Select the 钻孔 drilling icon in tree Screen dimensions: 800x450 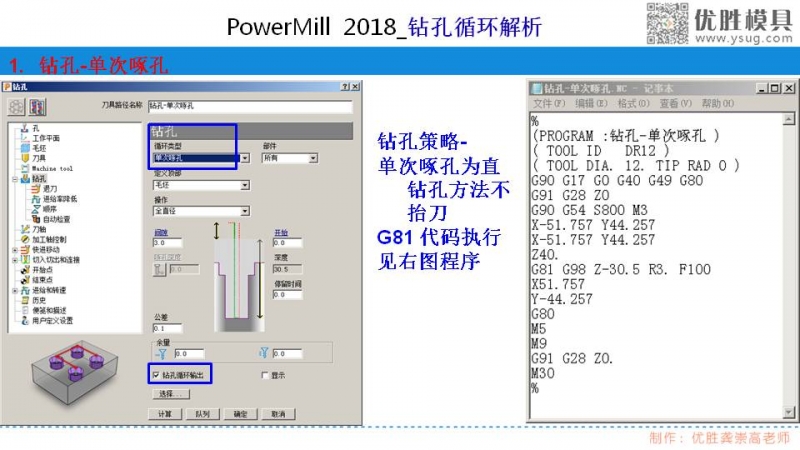(x=24, y=179)
